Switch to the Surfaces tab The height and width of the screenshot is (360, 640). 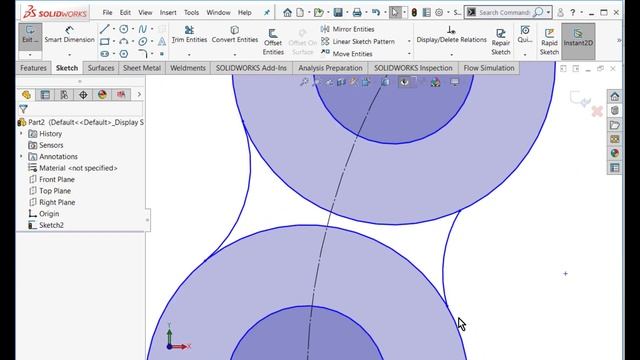tap(101, 68)
